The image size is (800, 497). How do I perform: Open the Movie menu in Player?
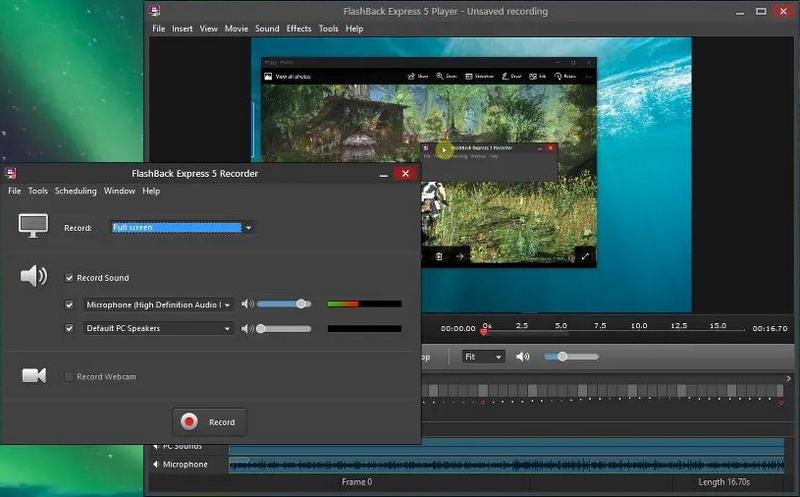(x=236, y=29)
